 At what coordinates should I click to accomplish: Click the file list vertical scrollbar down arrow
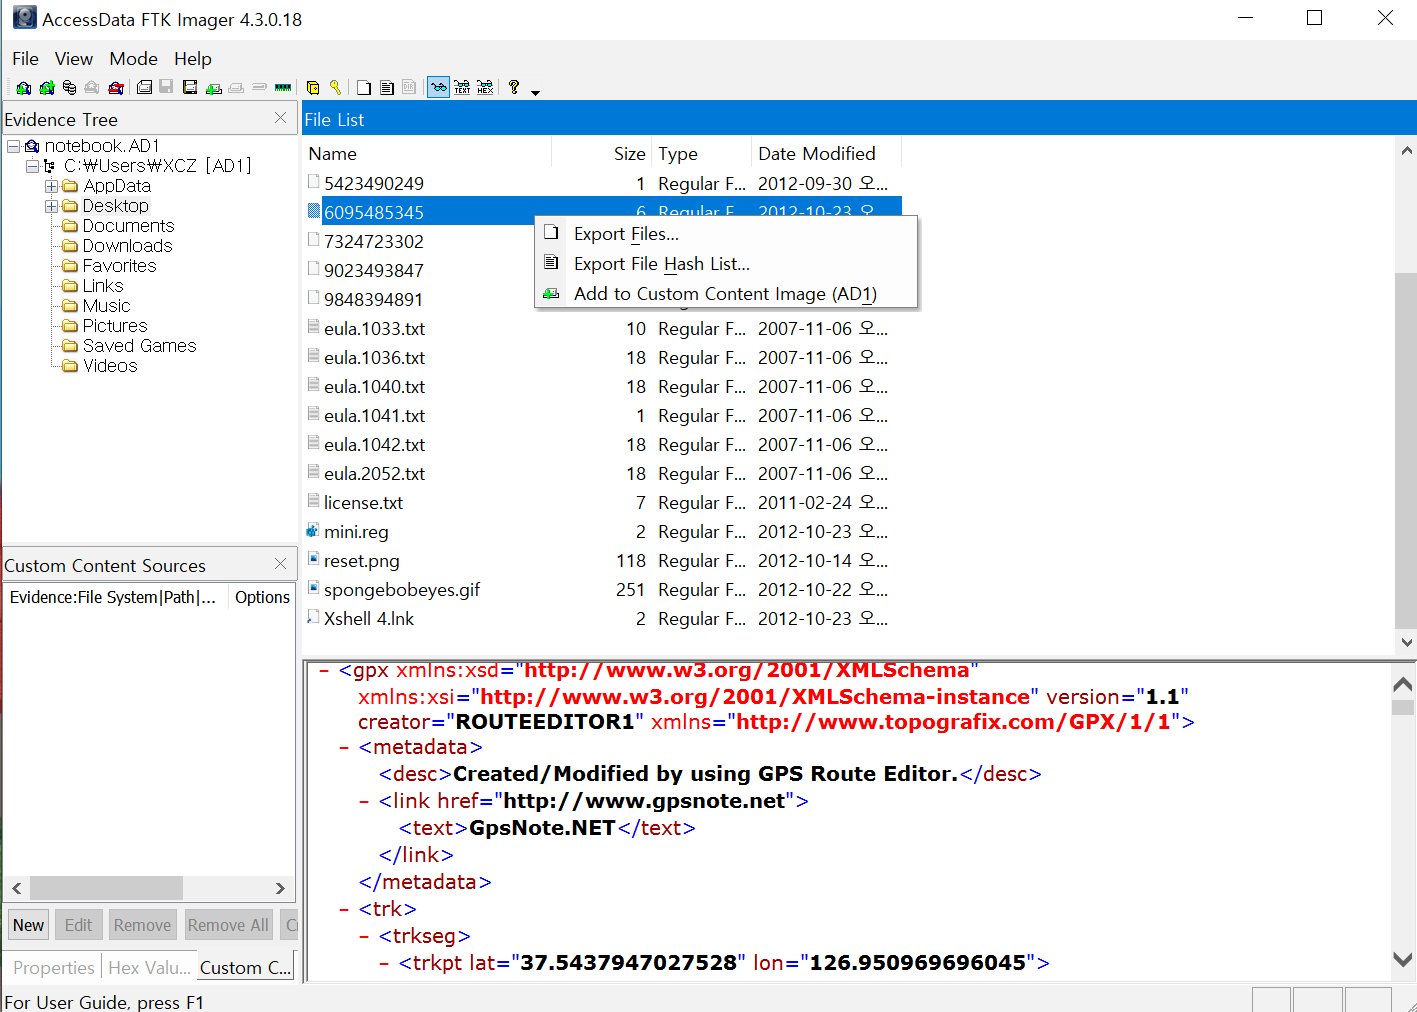[1406, 643]
